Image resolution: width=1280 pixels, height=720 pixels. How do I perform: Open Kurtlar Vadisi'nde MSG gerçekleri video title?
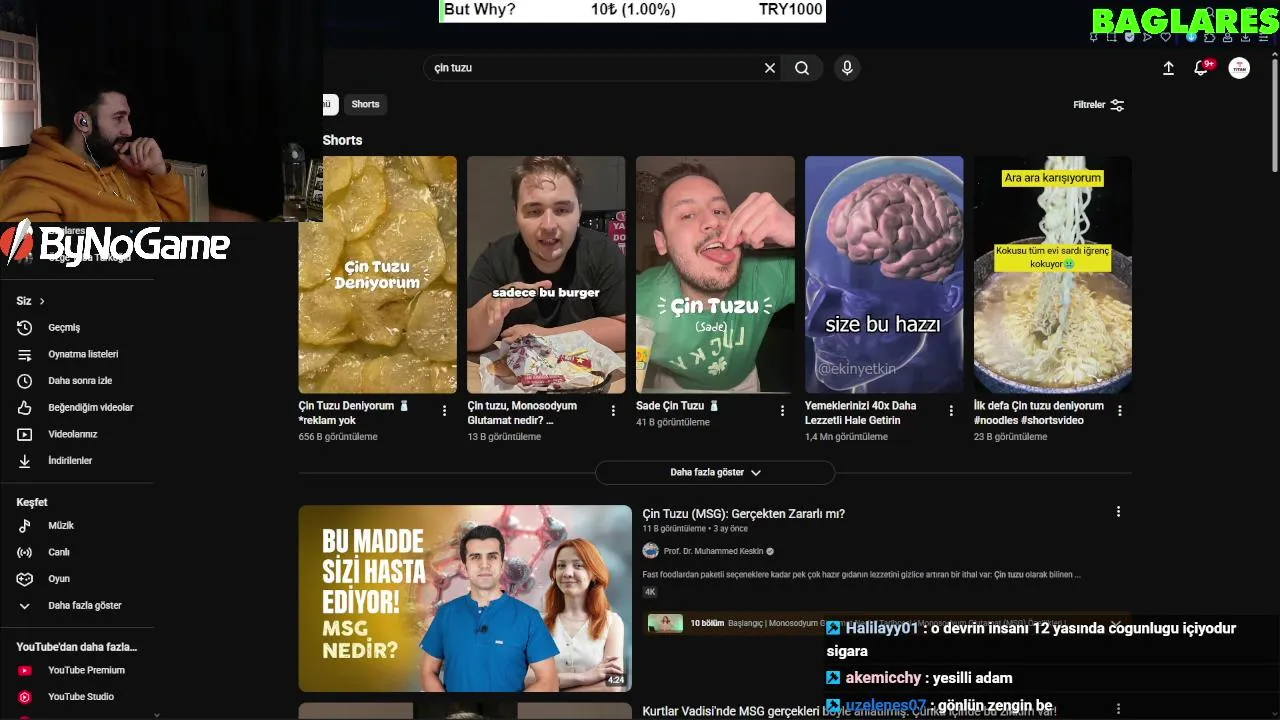point(849,711)
